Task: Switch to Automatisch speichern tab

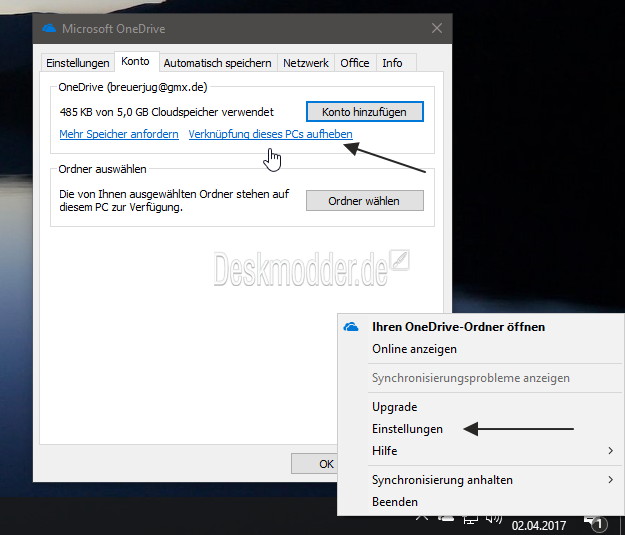Action: (x=217, y=63)
